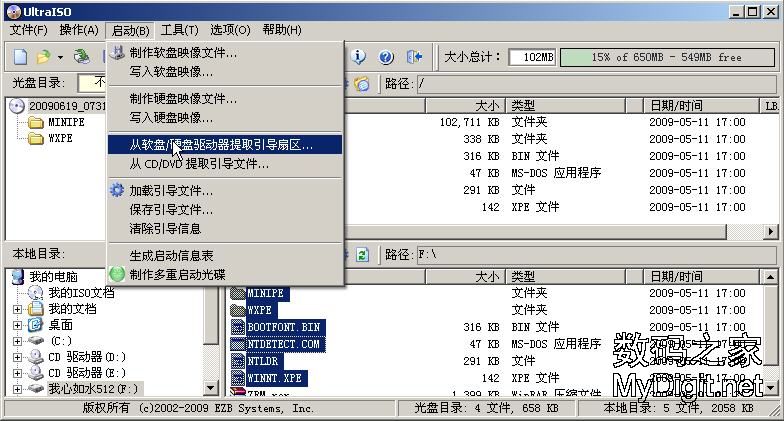Open the dropdown arrow beside Open icon

60,58
